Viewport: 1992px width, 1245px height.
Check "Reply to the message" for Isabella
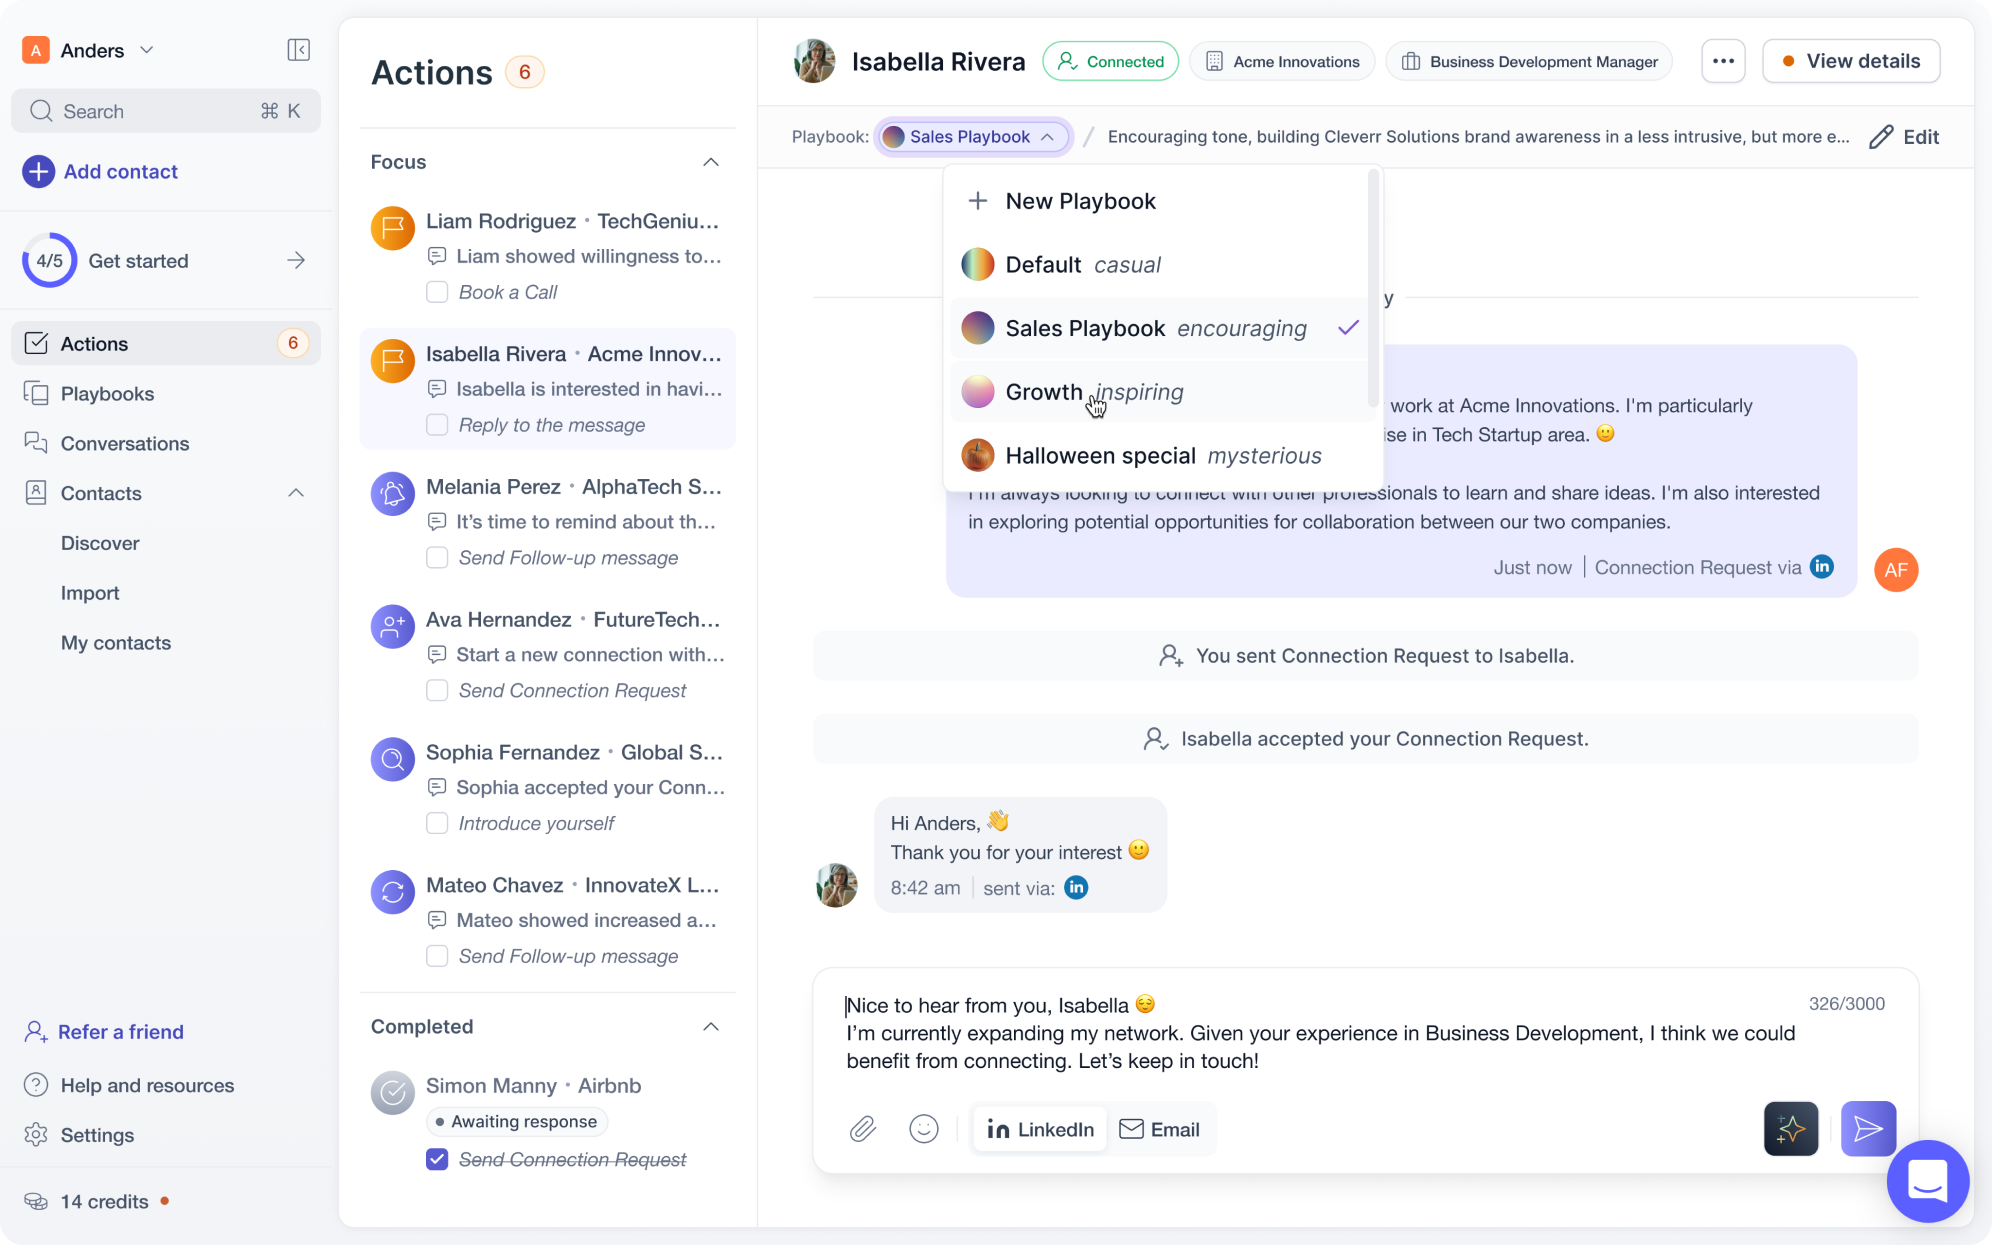(437, 424)
